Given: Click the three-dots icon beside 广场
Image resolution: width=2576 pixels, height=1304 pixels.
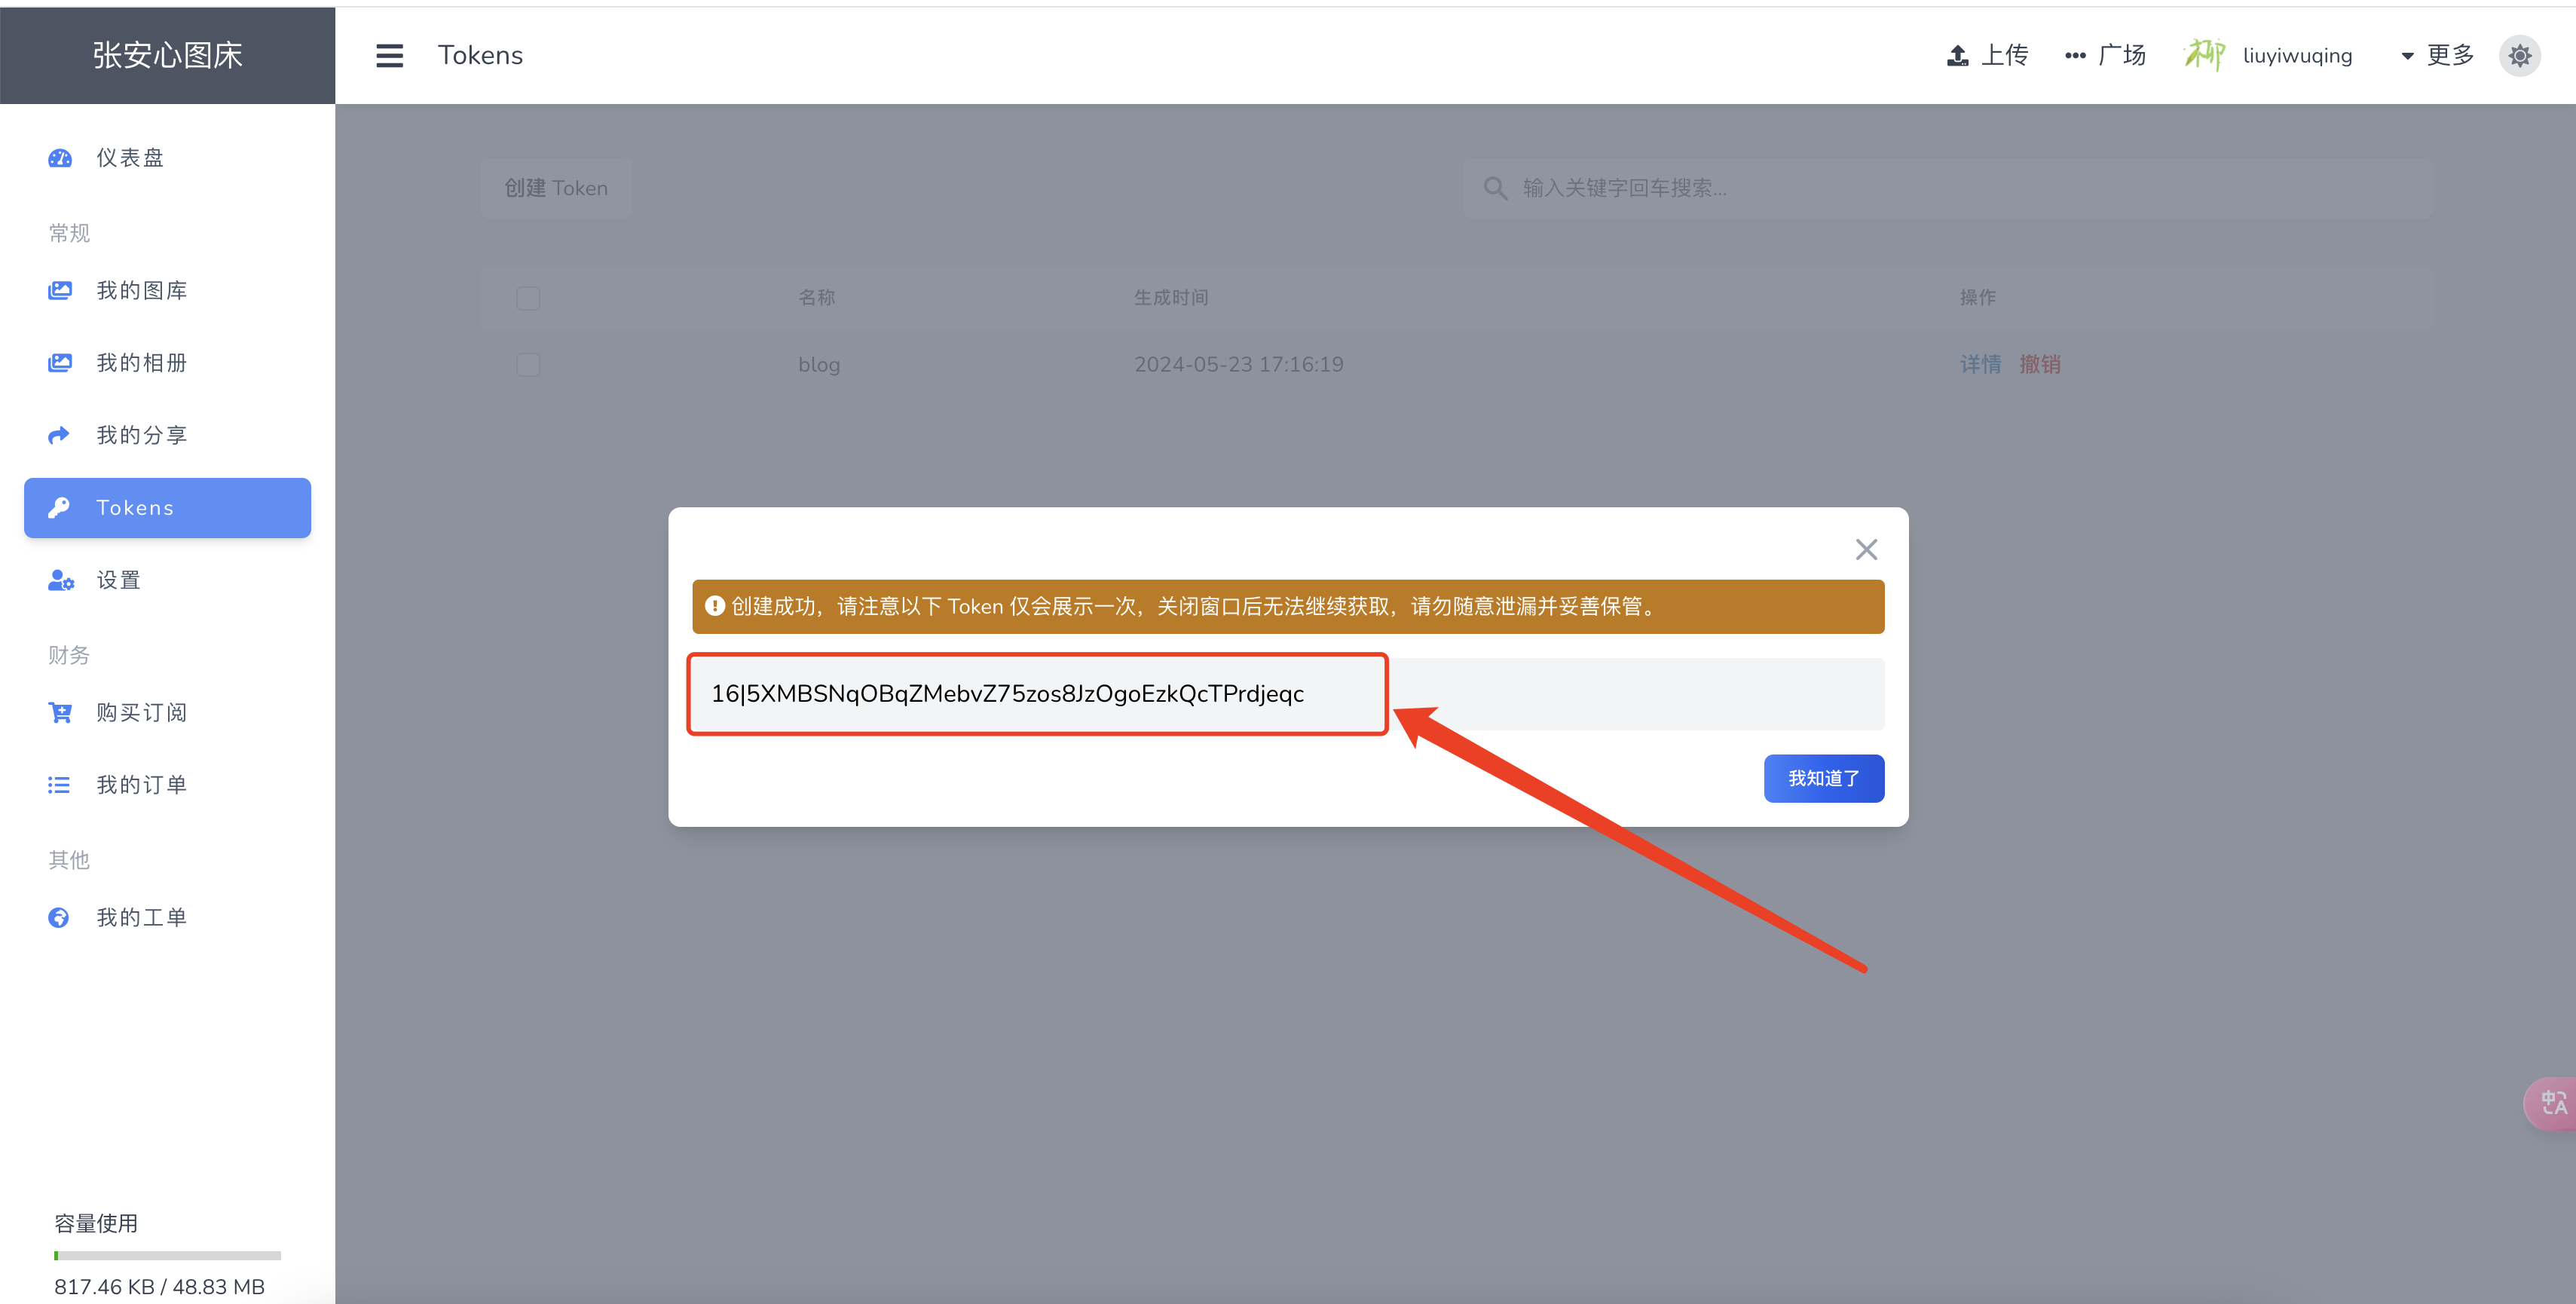Looking at the screenshot, I should [x=2075, y=56].
